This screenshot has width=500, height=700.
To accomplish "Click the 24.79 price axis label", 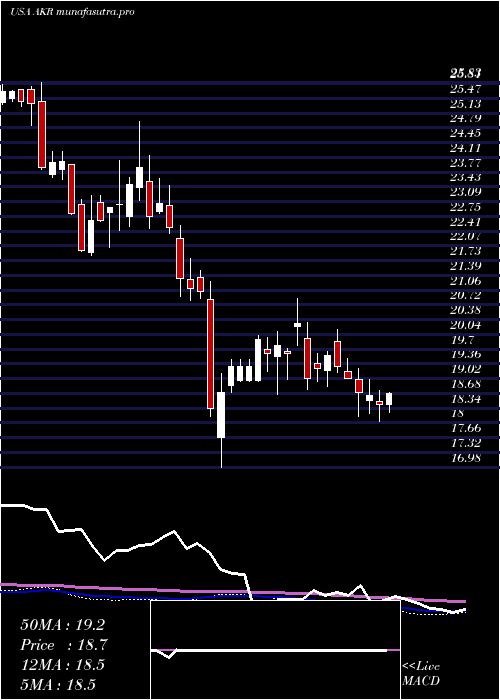I will (465, 119).
